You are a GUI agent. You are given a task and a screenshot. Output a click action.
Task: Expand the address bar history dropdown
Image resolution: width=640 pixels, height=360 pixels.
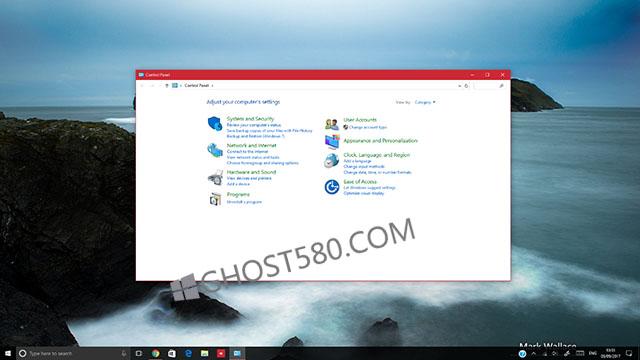(x=459, y=86)
